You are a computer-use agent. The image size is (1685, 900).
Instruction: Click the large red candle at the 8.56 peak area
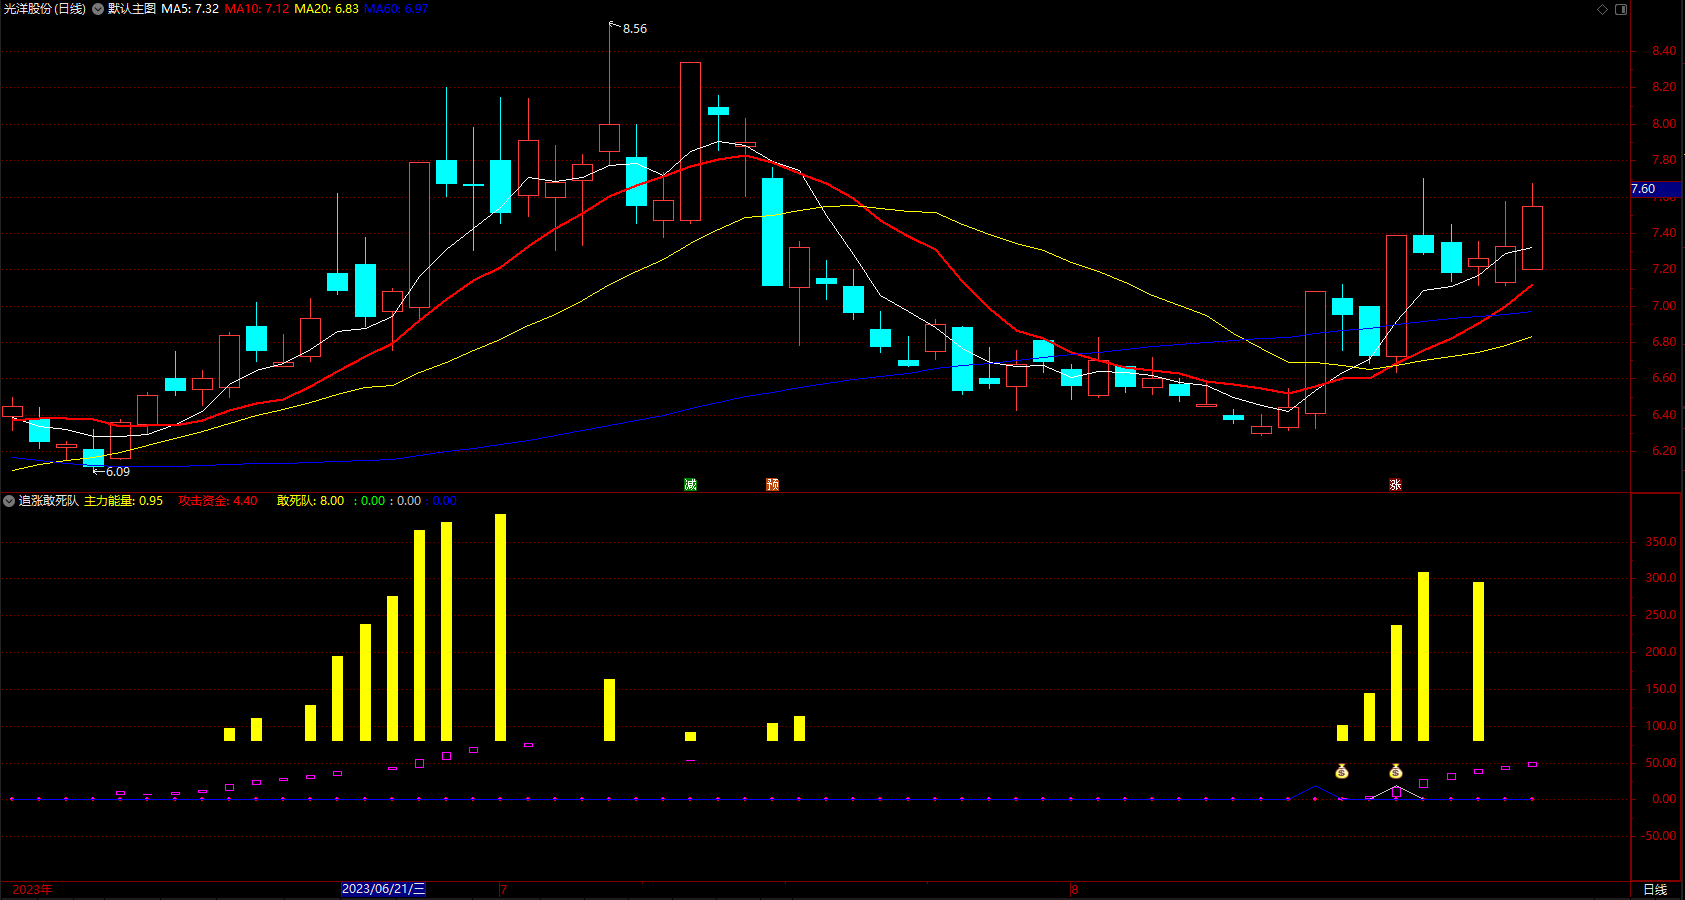pyautogui.click(x=690, y=141)
